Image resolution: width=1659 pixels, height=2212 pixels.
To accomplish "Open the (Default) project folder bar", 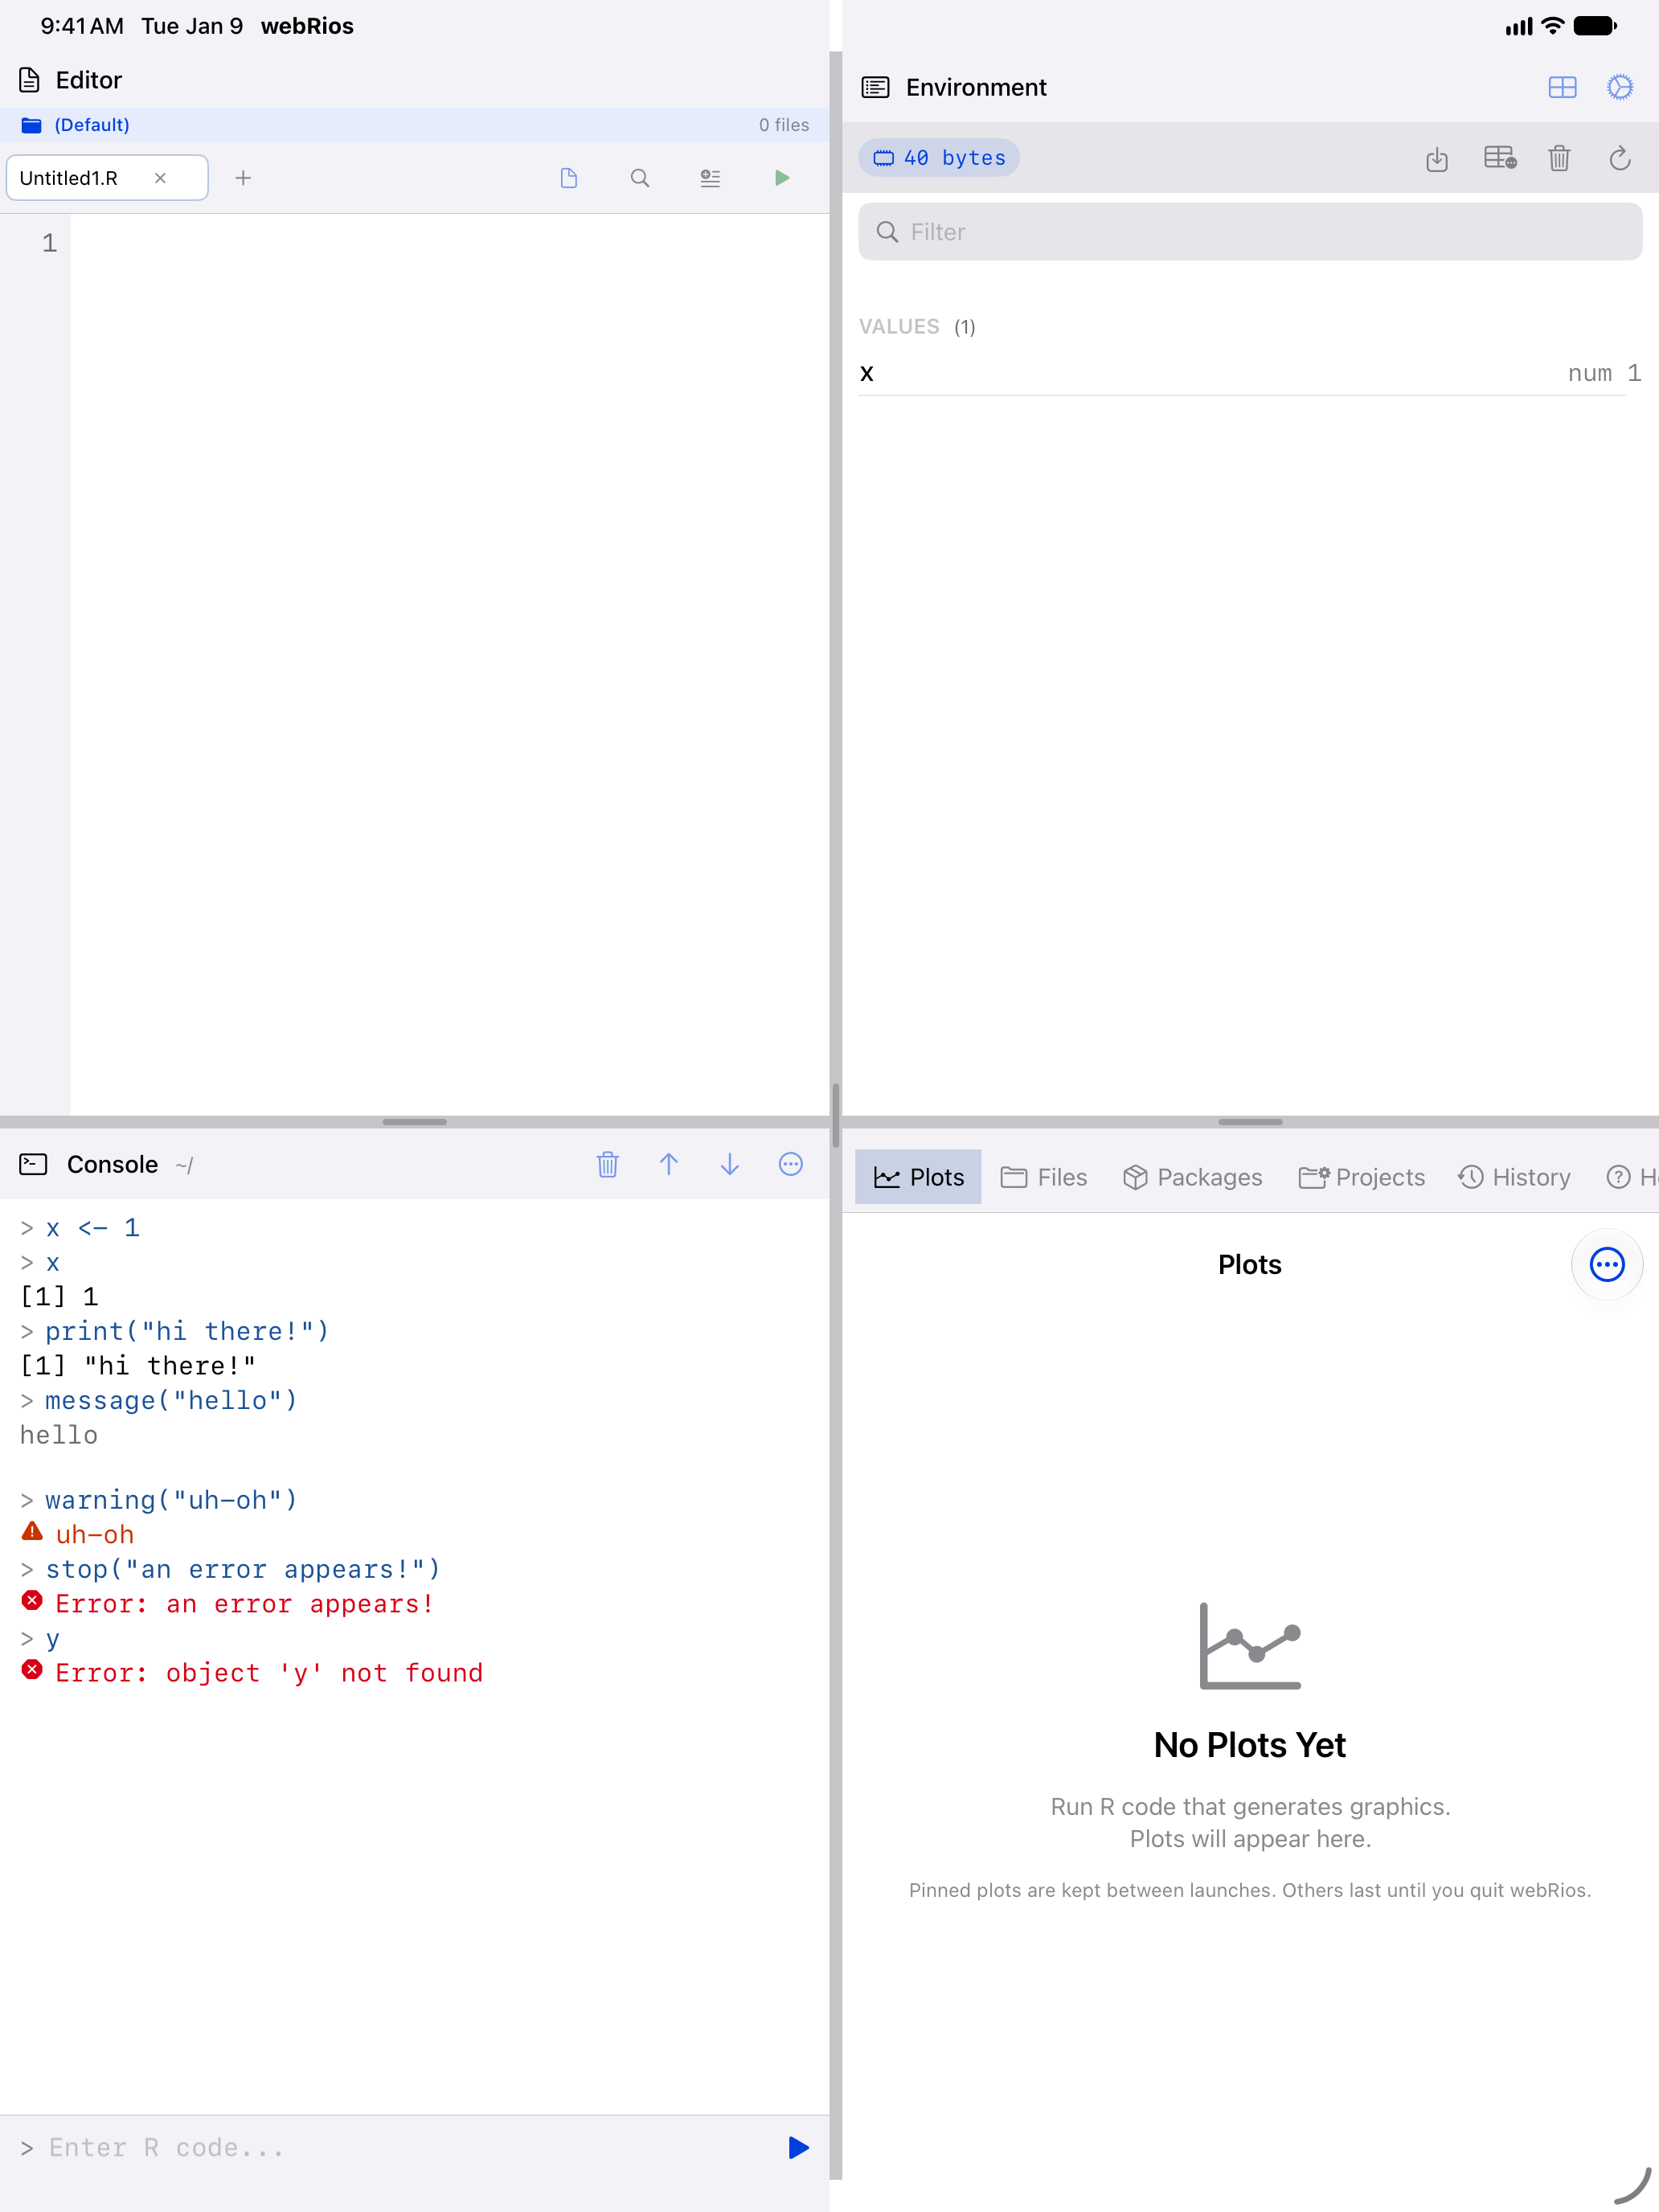I will tap(414, 125).
